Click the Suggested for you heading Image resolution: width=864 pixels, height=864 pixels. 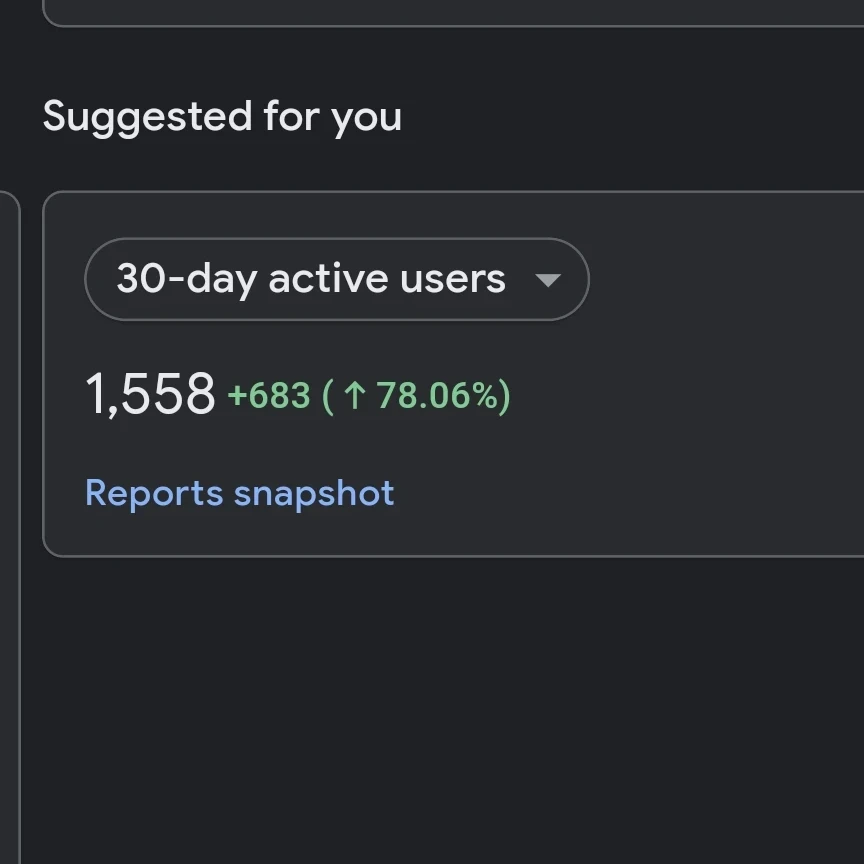pyautogui.click(x=222, y=117)
